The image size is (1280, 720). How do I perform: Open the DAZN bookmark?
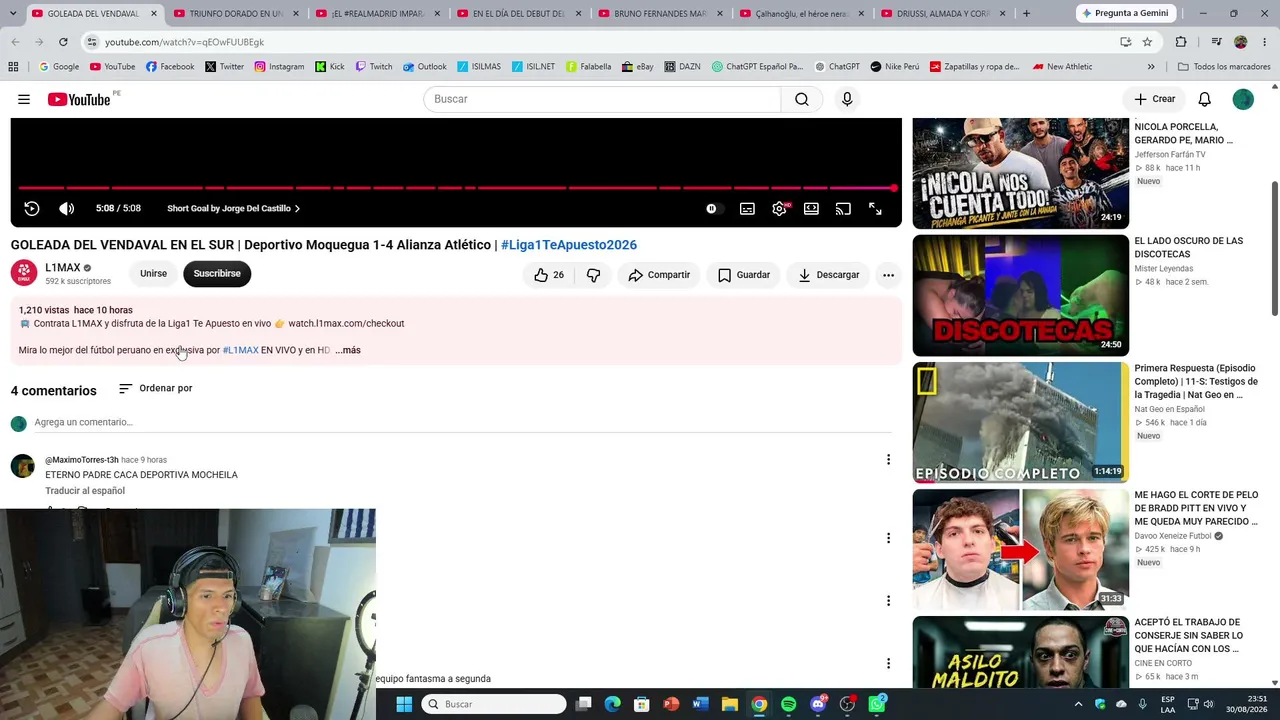[x=682, y=67]
